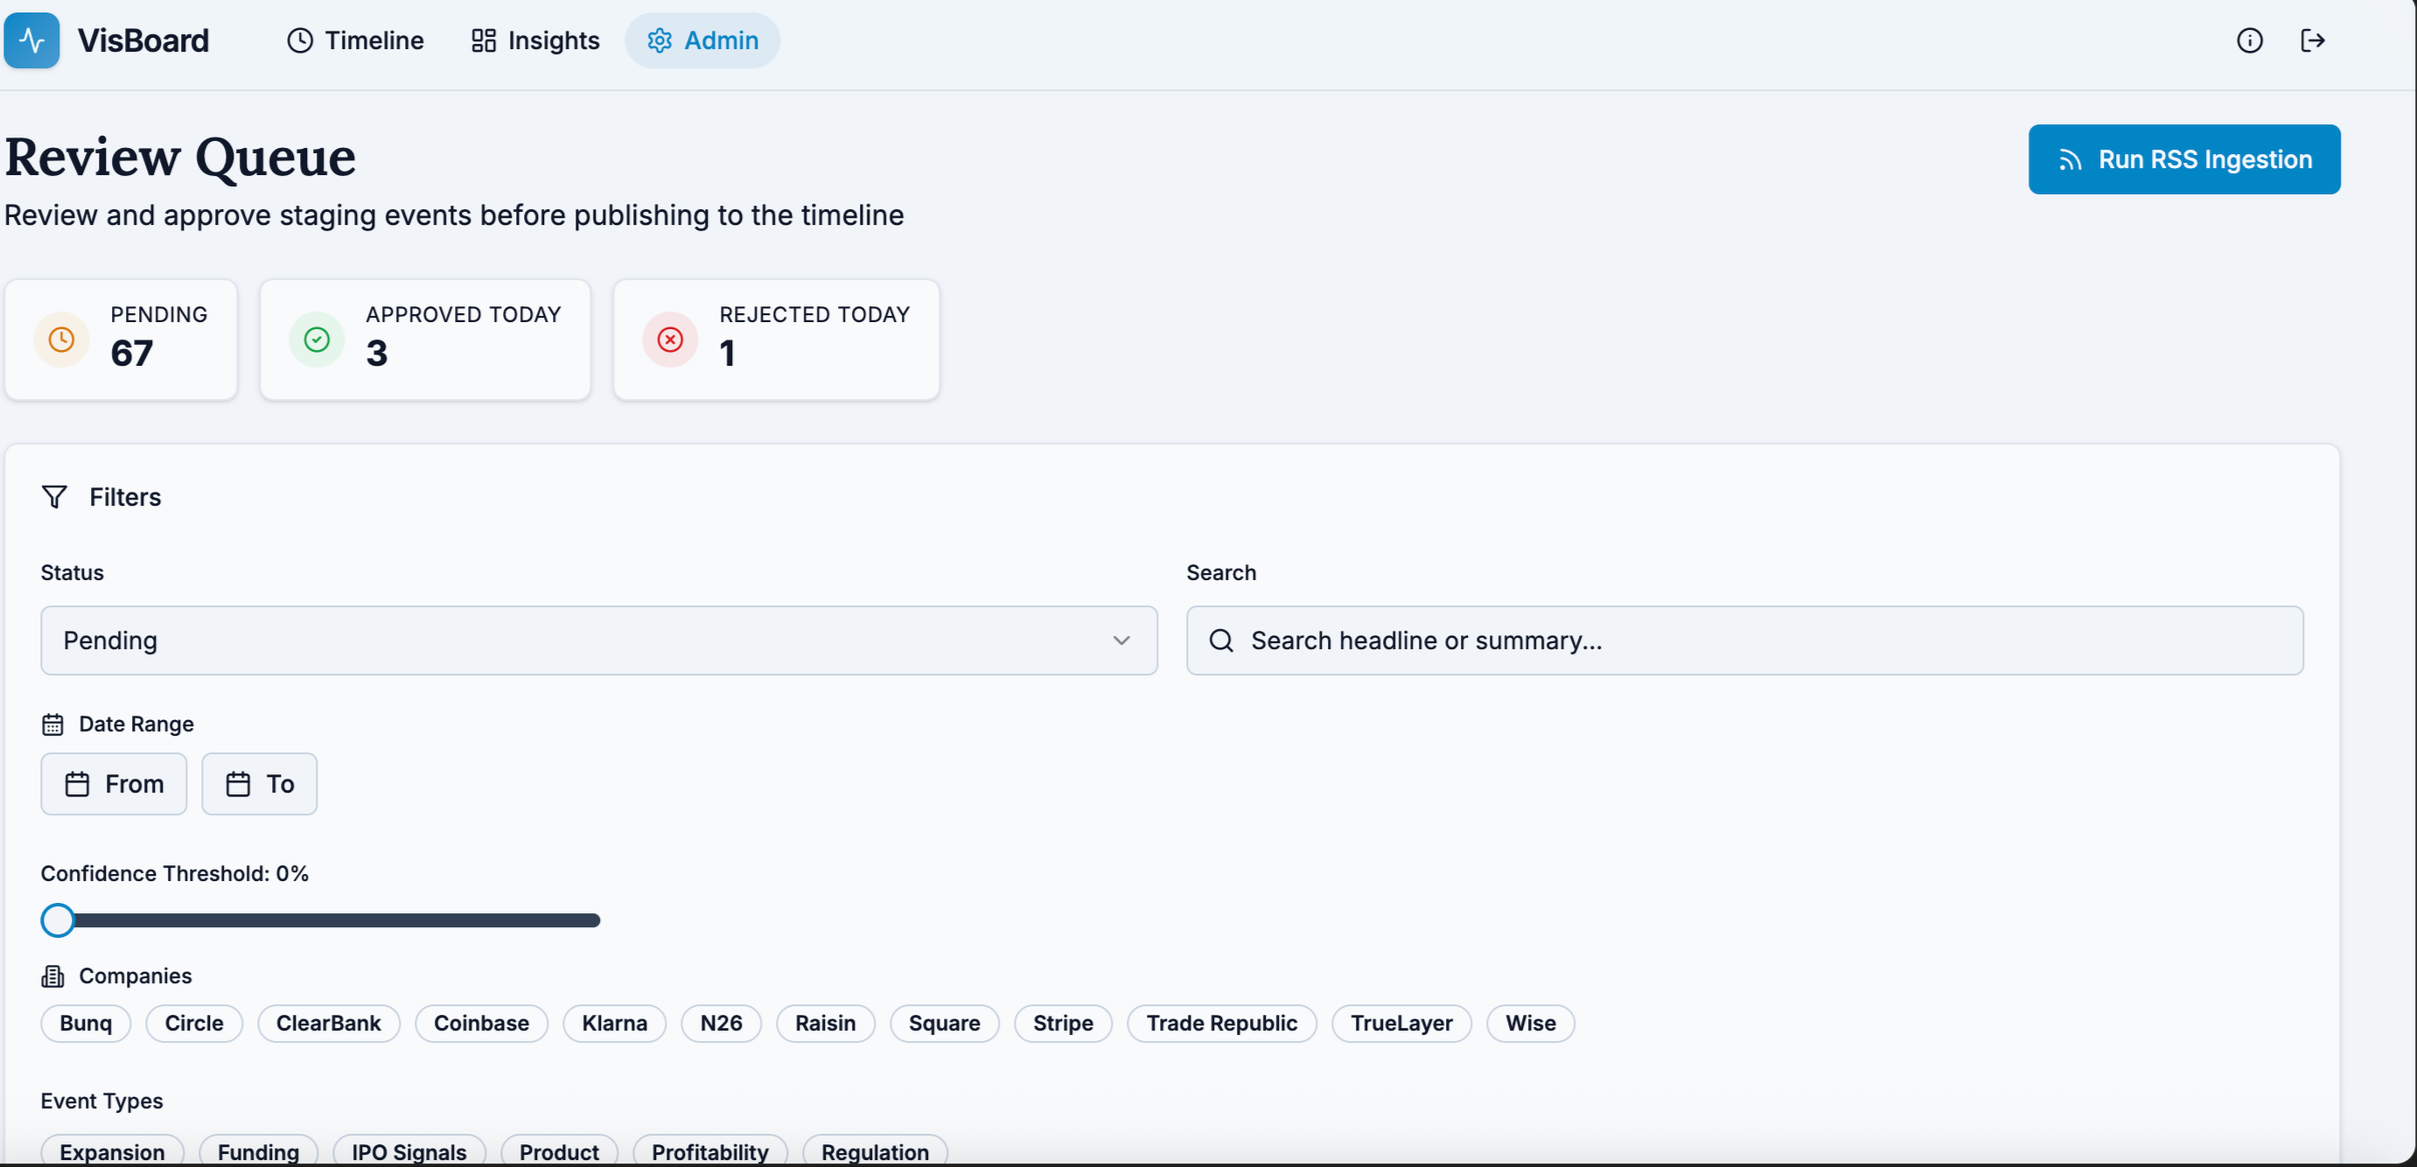
Task: Select the Coinbase company chip
Action: [481, 1023]
